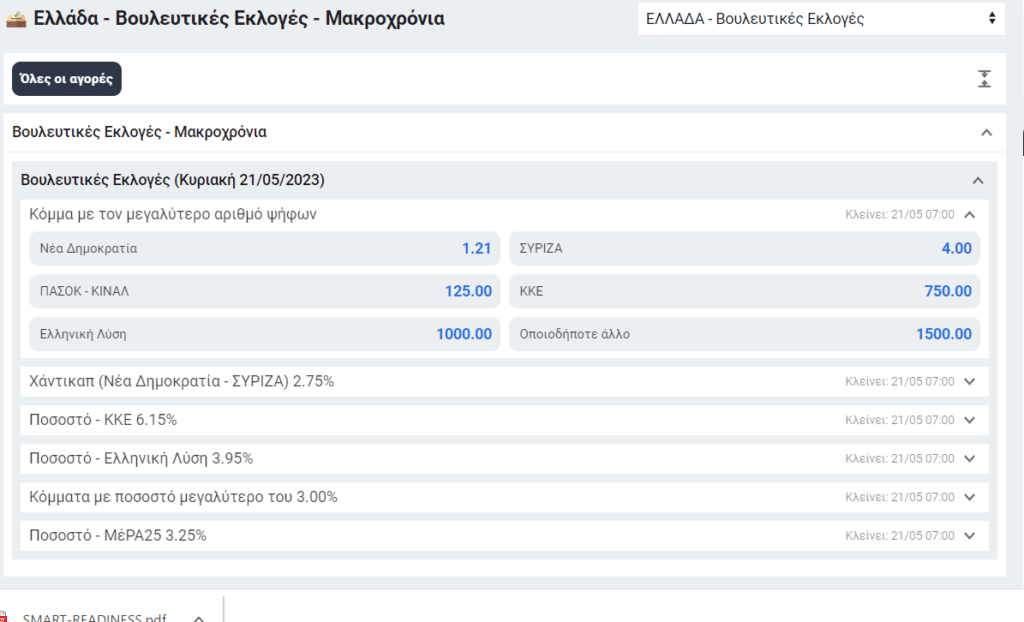Open the SMART-READINESS.pdf download options arrow
The height and width of the screenshot is (622, 1024).
click(199, 618)
